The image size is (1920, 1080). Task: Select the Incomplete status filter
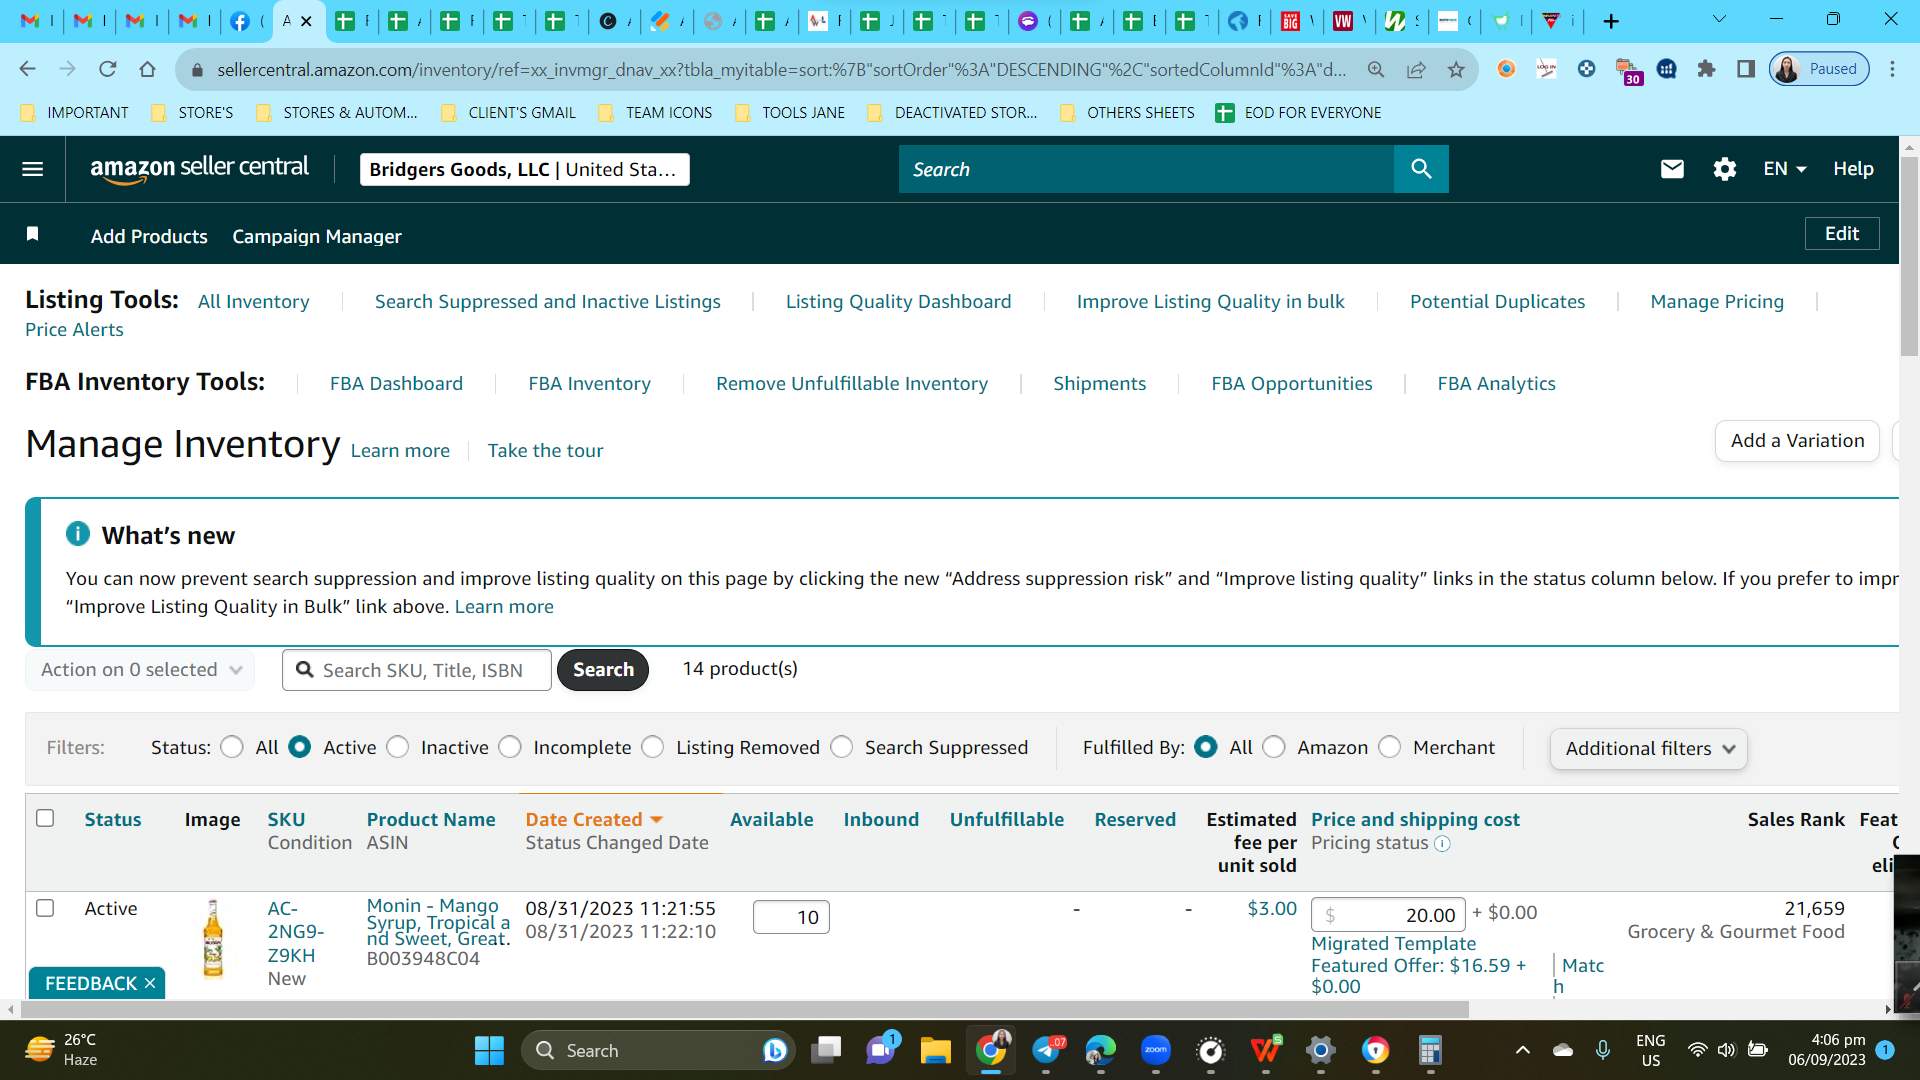point(510,747)
